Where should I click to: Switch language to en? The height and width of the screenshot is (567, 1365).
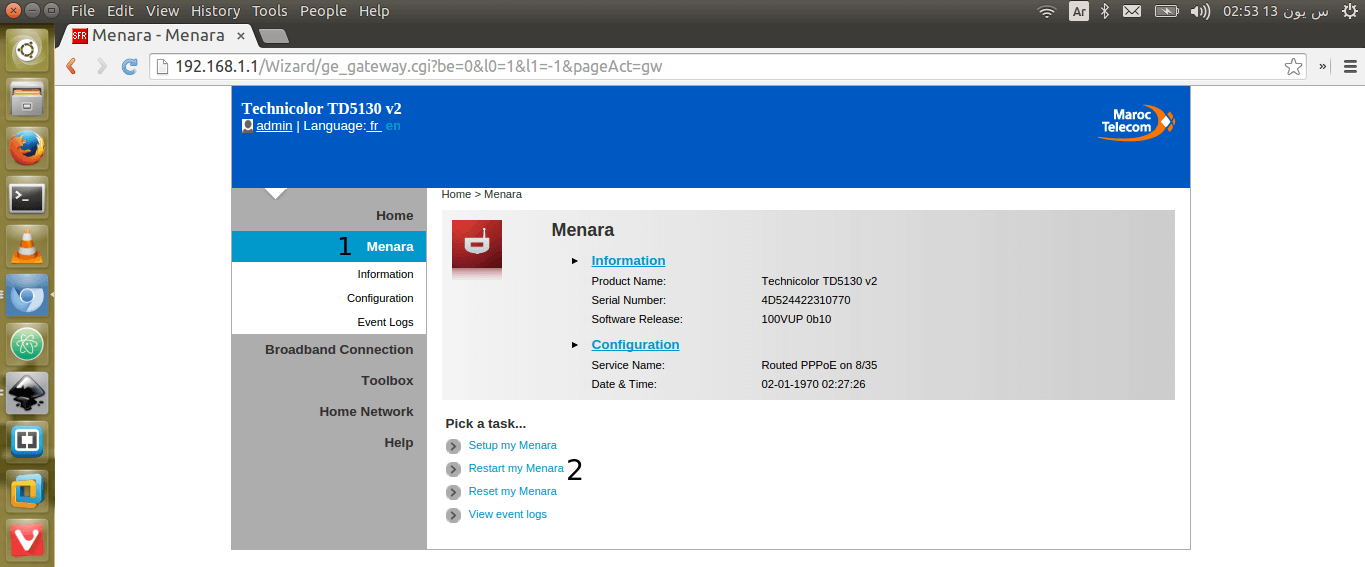(393, 126)
